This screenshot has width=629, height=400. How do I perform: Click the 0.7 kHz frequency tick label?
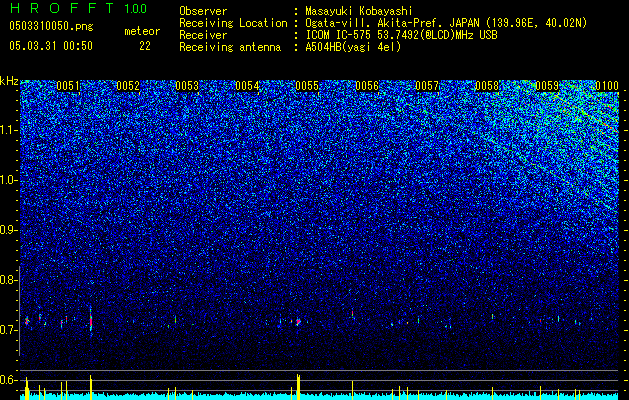(8, 330)
